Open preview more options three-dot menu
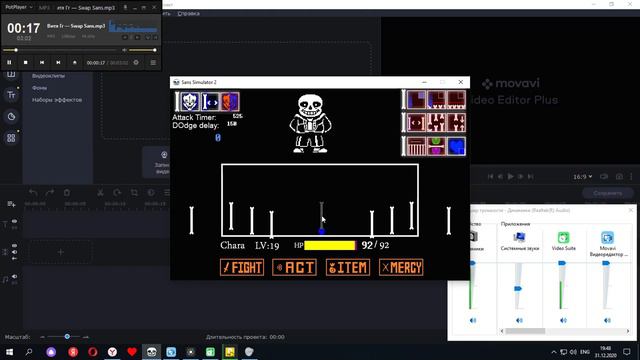Viewport: 640px width, 360px height. click(631, 176)
